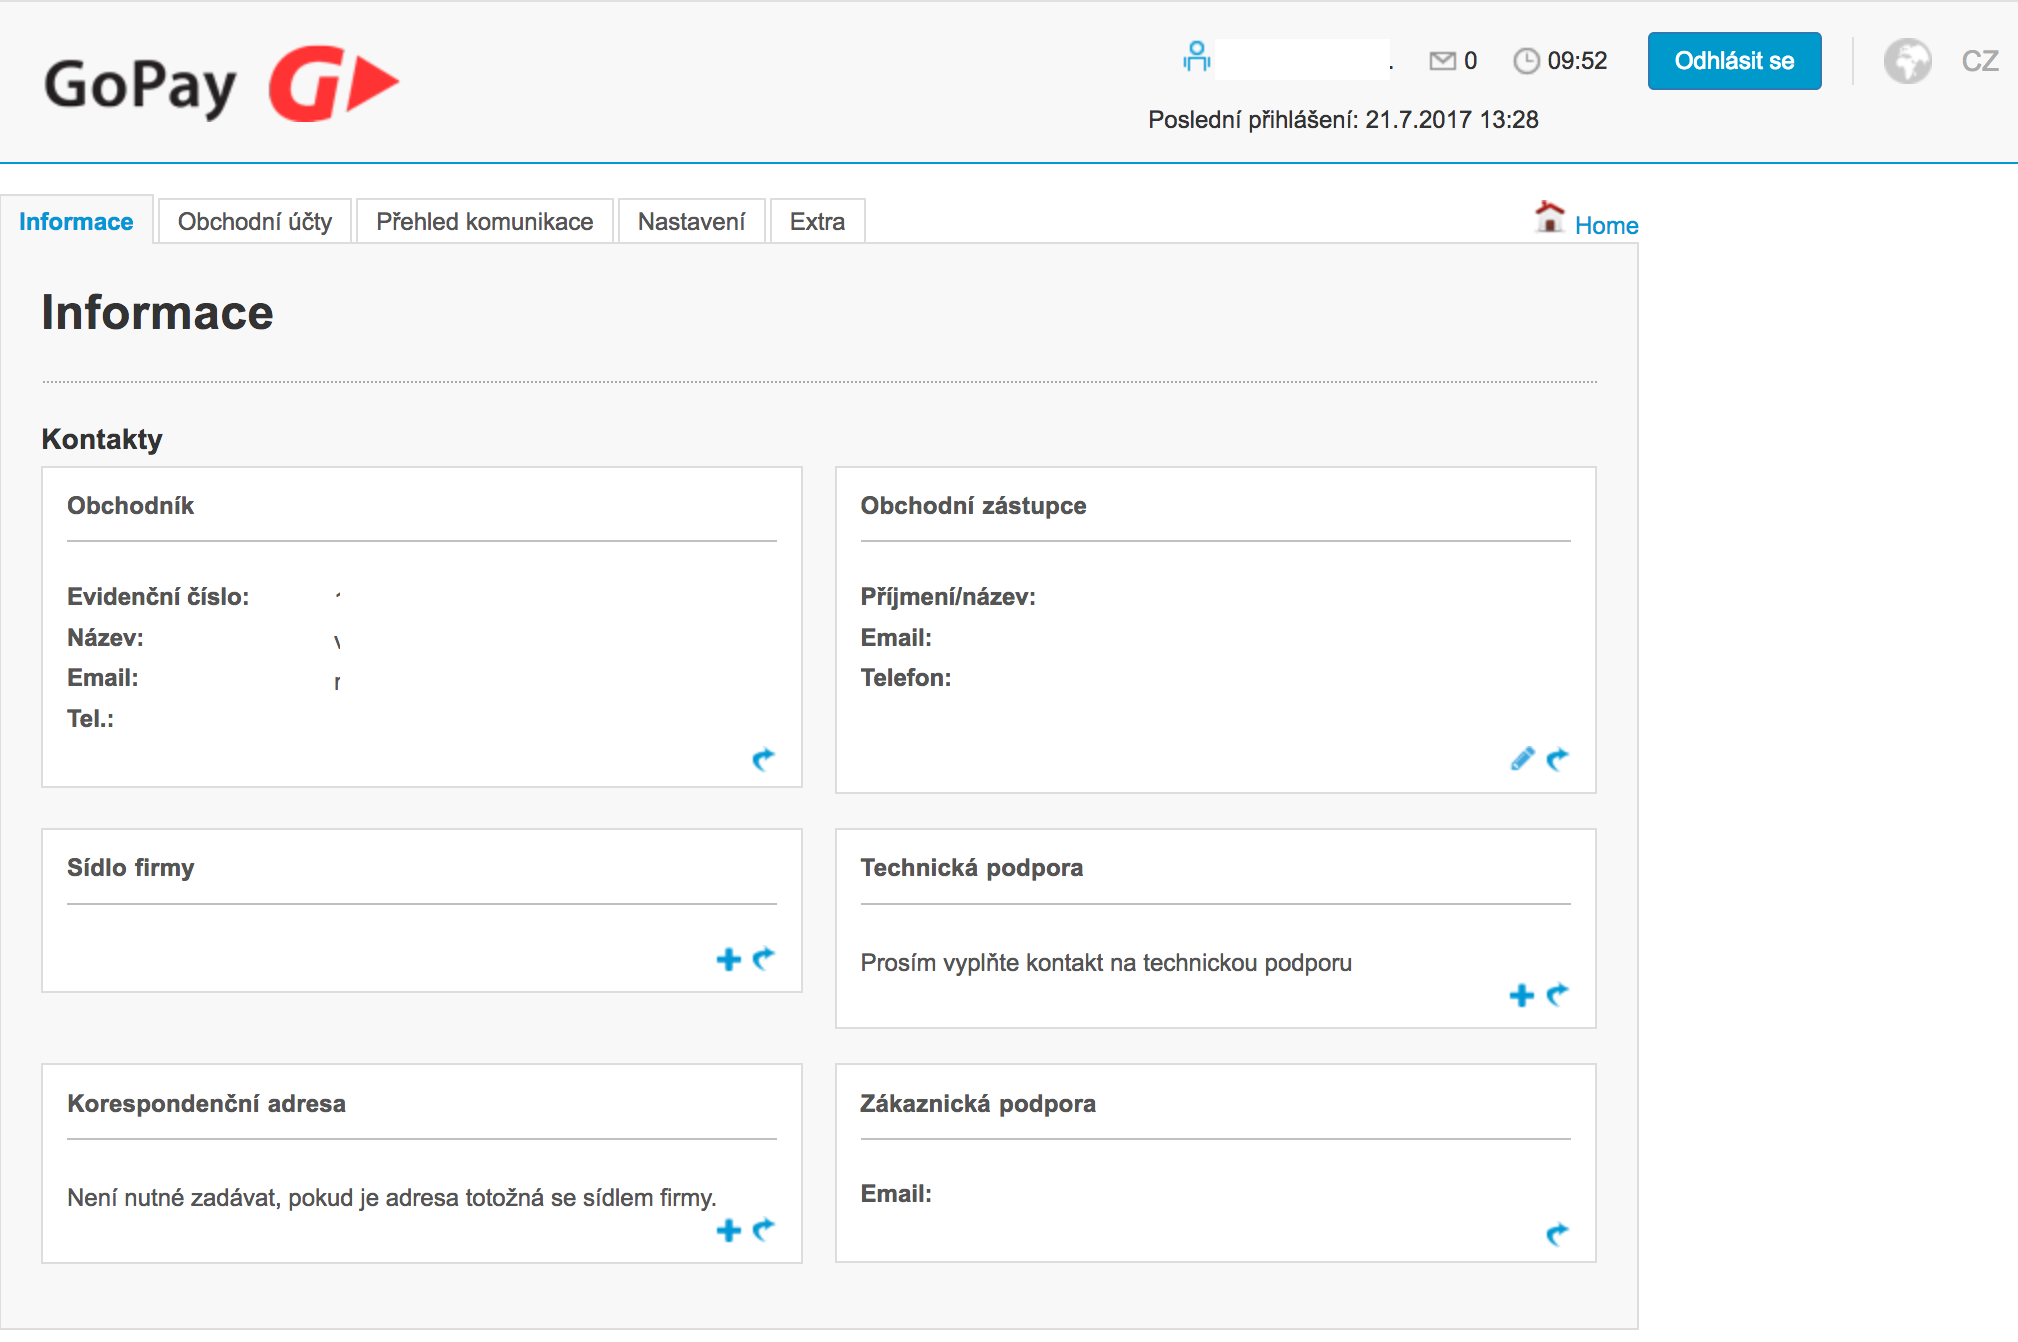This screenshot has height=1342, width=2018.
Task: Click the 09:52 session time
Action: 1577,61
